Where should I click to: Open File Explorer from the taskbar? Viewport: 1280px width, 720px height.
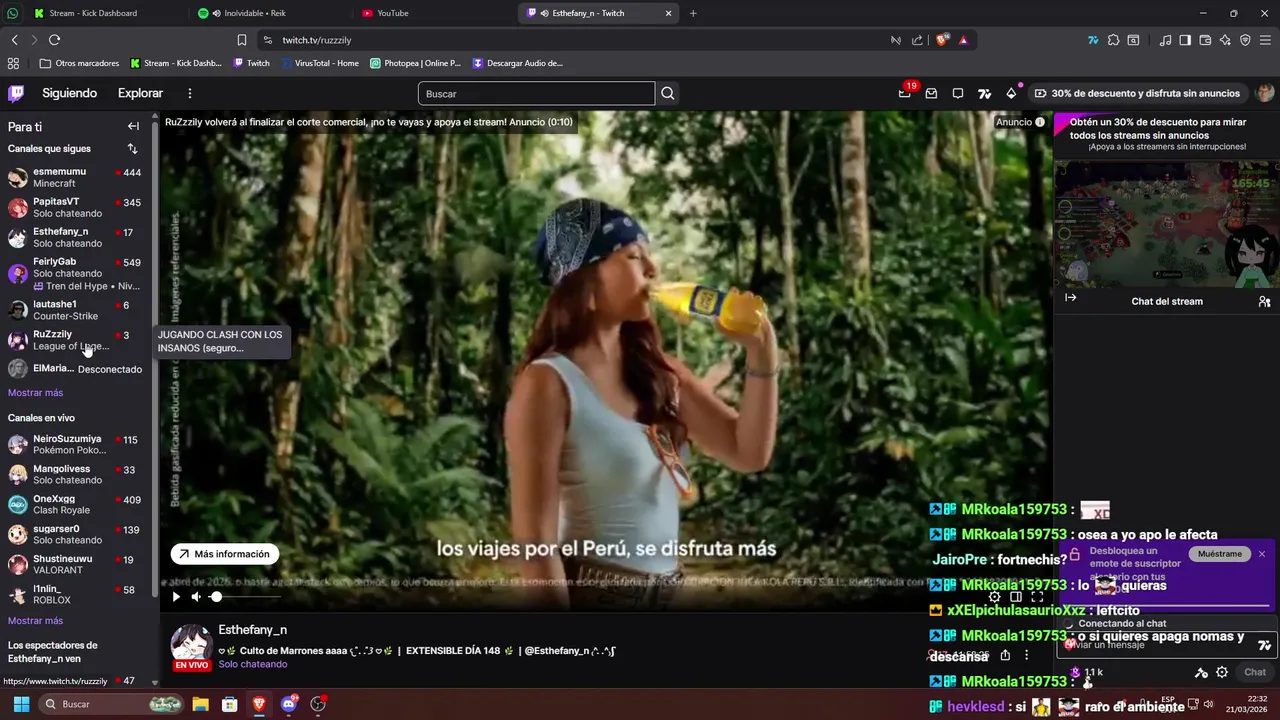200,704
